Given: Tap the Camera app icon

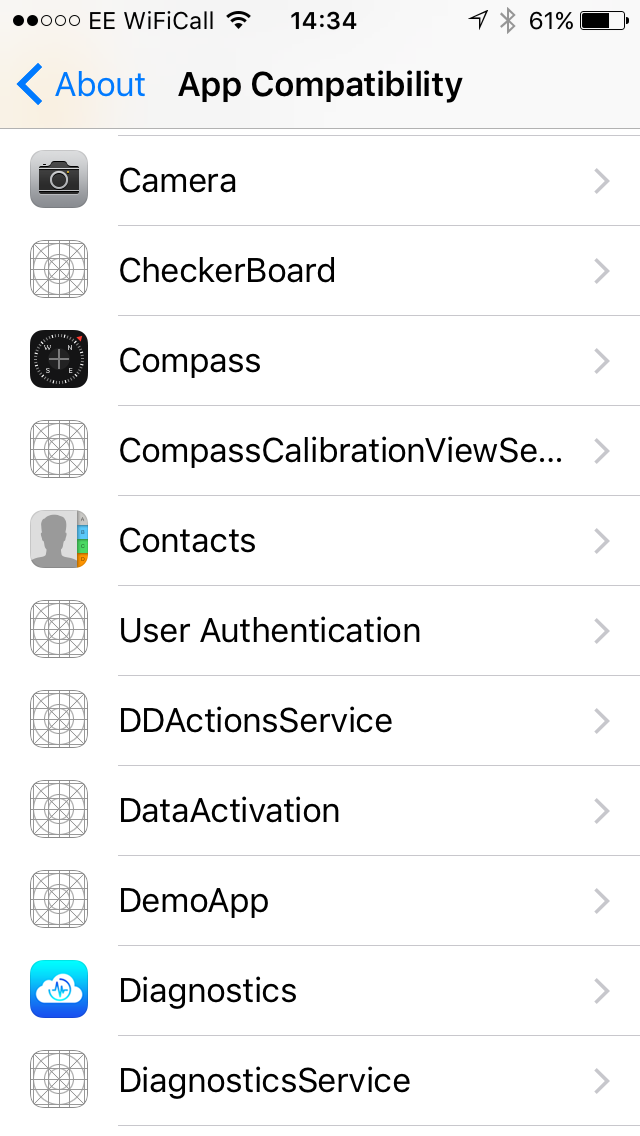Looking at the screenshot, I should 59,180.
